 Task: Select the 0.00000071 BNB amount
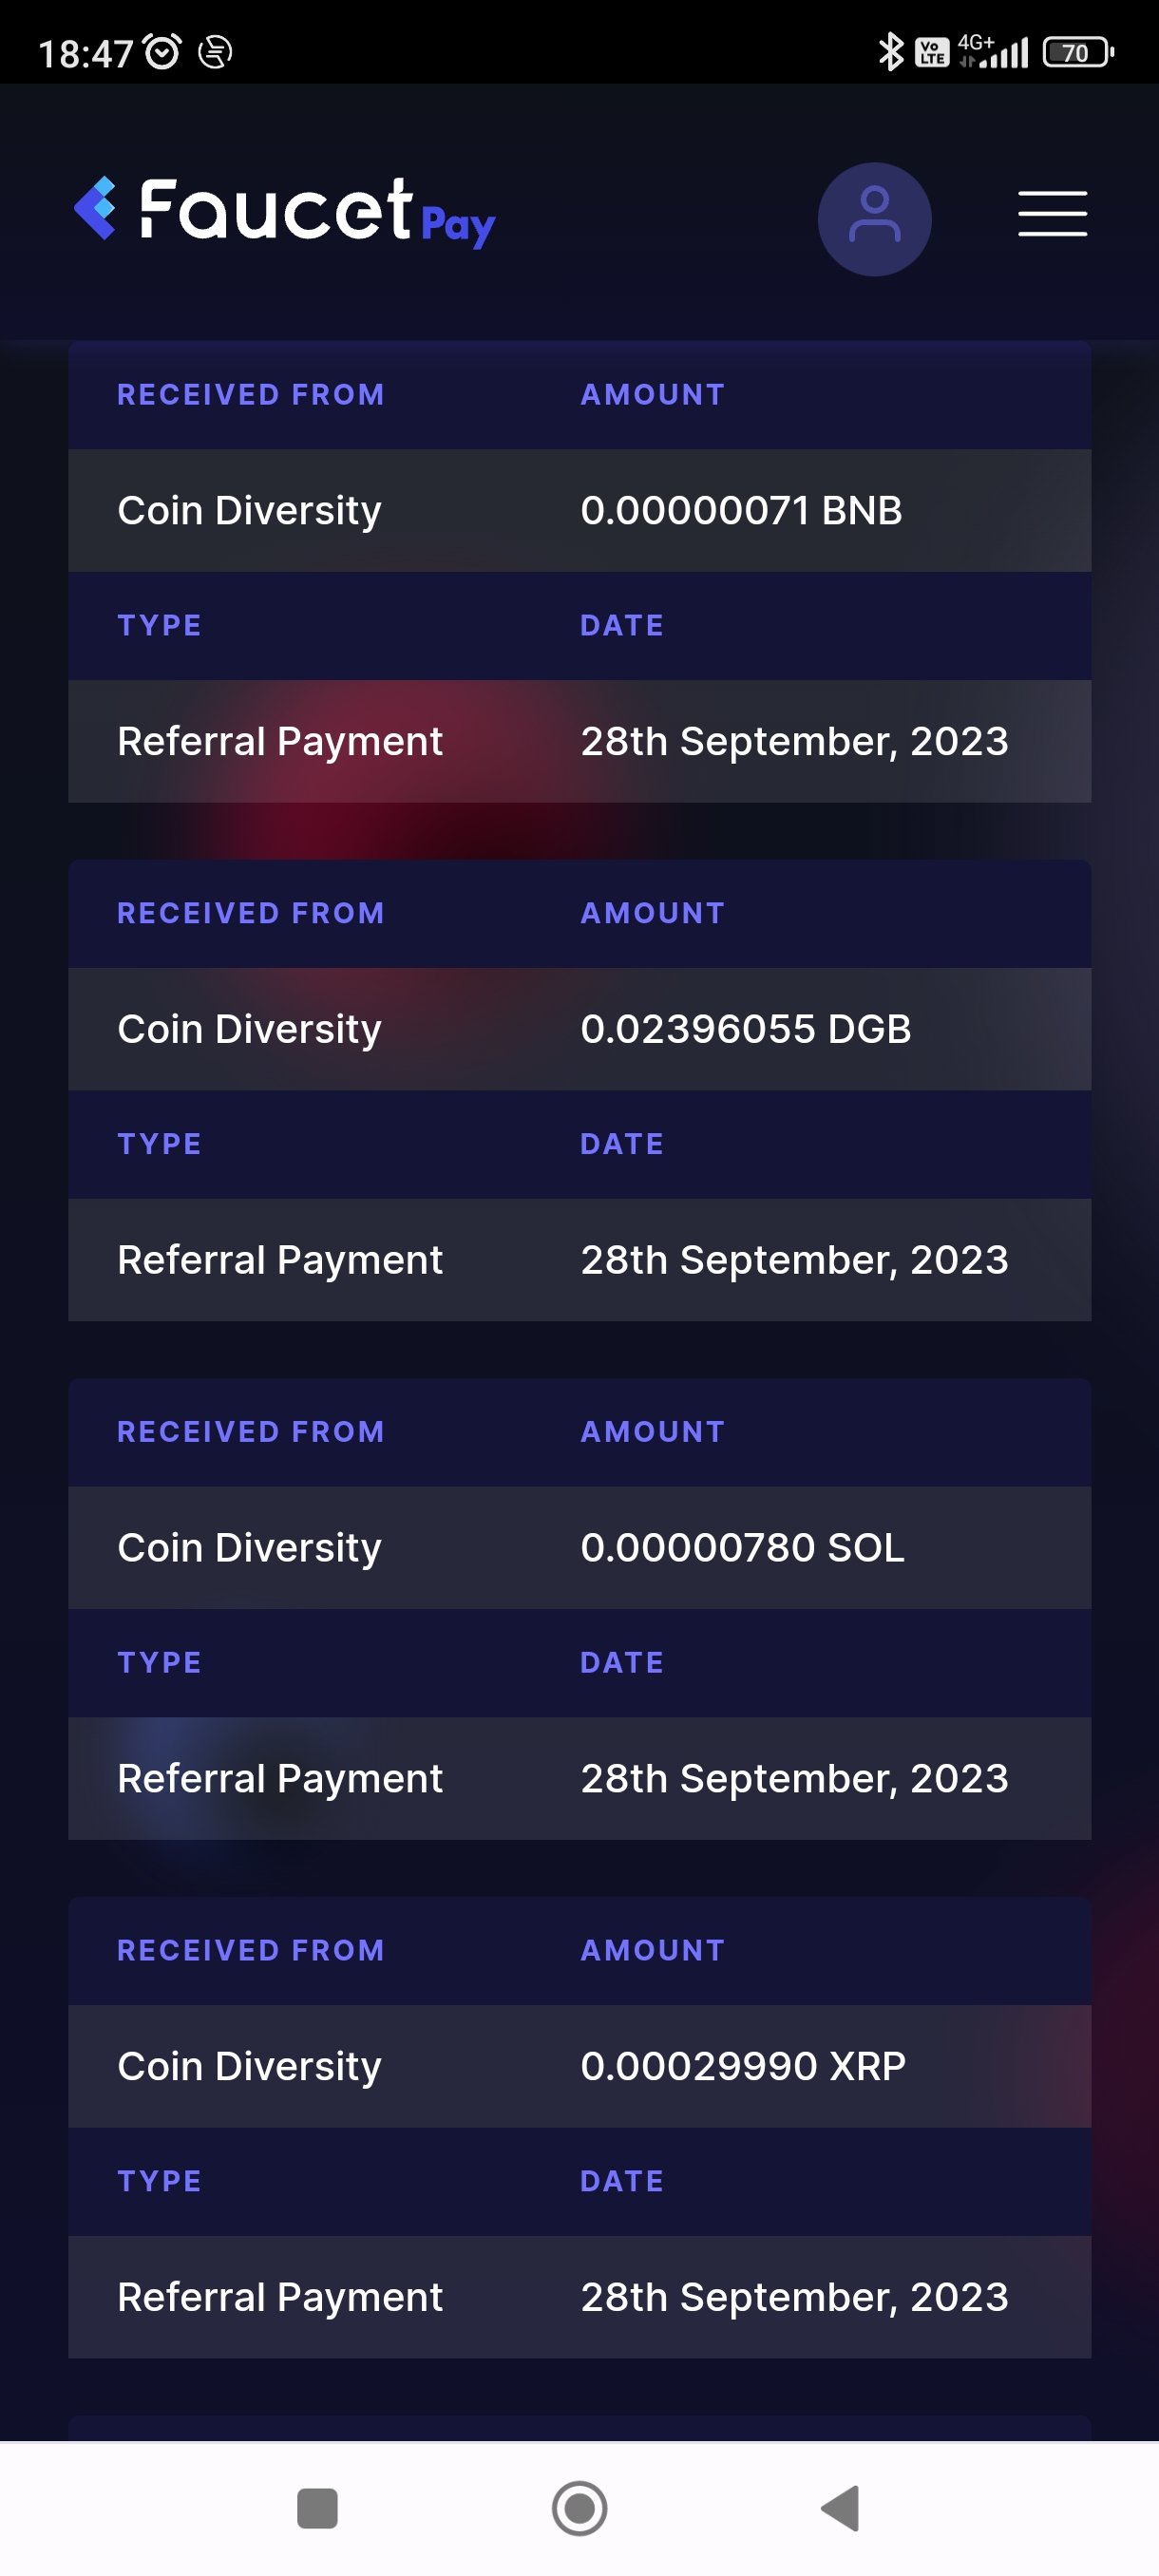point(741,510)
